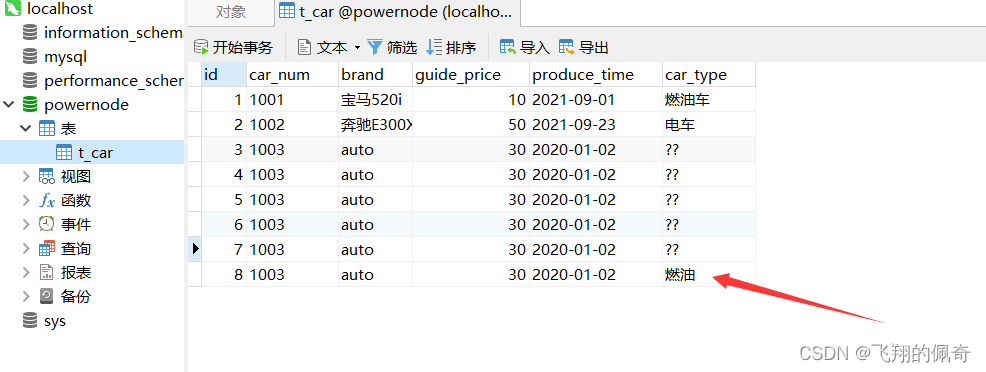The width and height of the screenshot is (986, 372).
Task: Click the guide_price 50 cell
Action: 471,124
